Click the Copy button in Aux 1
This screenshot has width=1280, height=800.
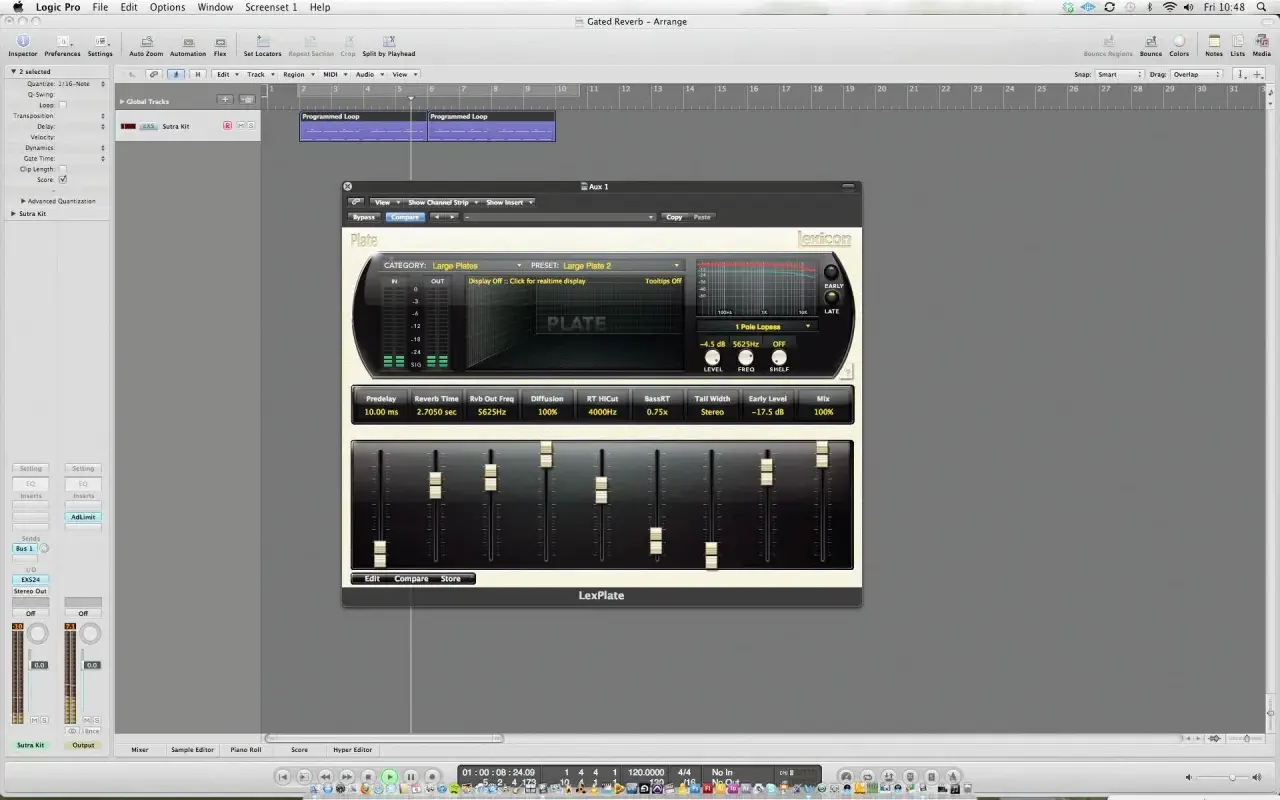tap(674, 217)
